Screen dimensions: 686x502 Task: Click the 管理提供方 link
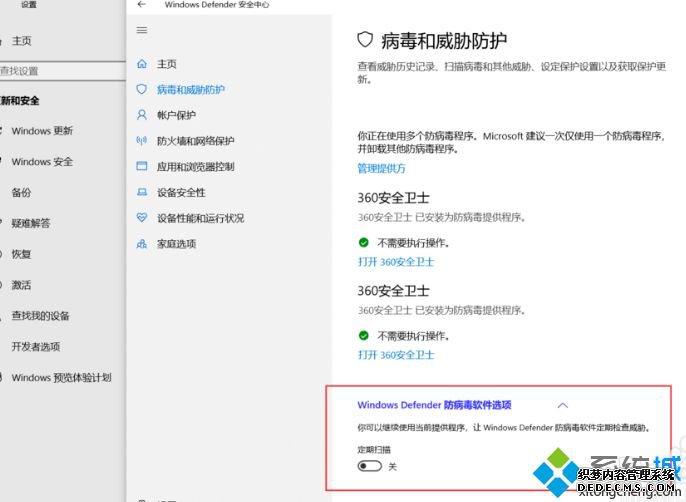[382, 169]
